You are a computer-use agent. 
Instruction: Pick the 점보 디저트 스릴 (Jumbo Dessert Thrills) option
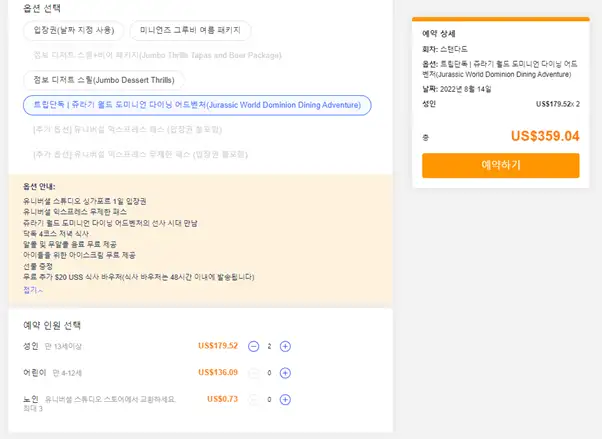point(104,80)
